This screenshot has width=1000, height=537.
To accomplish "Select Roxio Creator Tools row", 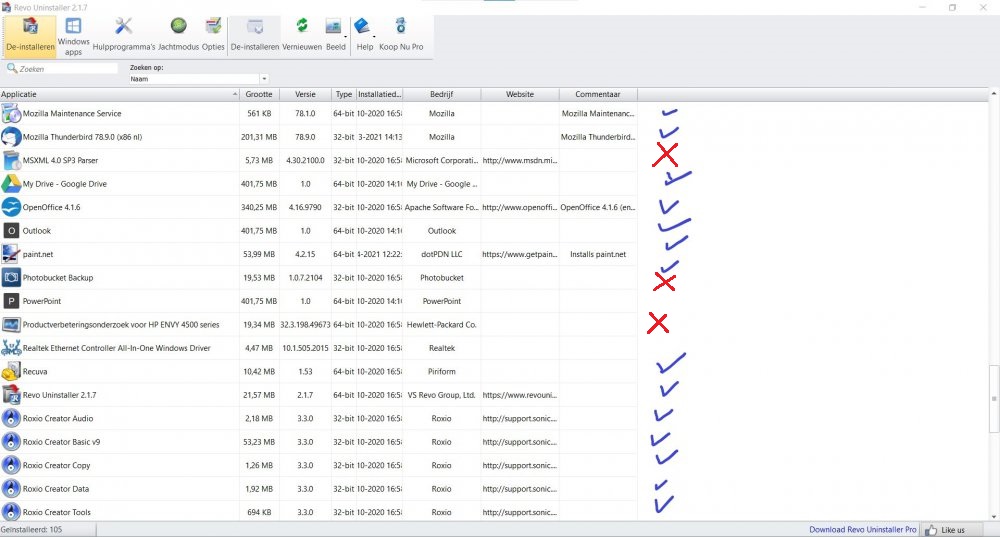I will pos(319,512).
